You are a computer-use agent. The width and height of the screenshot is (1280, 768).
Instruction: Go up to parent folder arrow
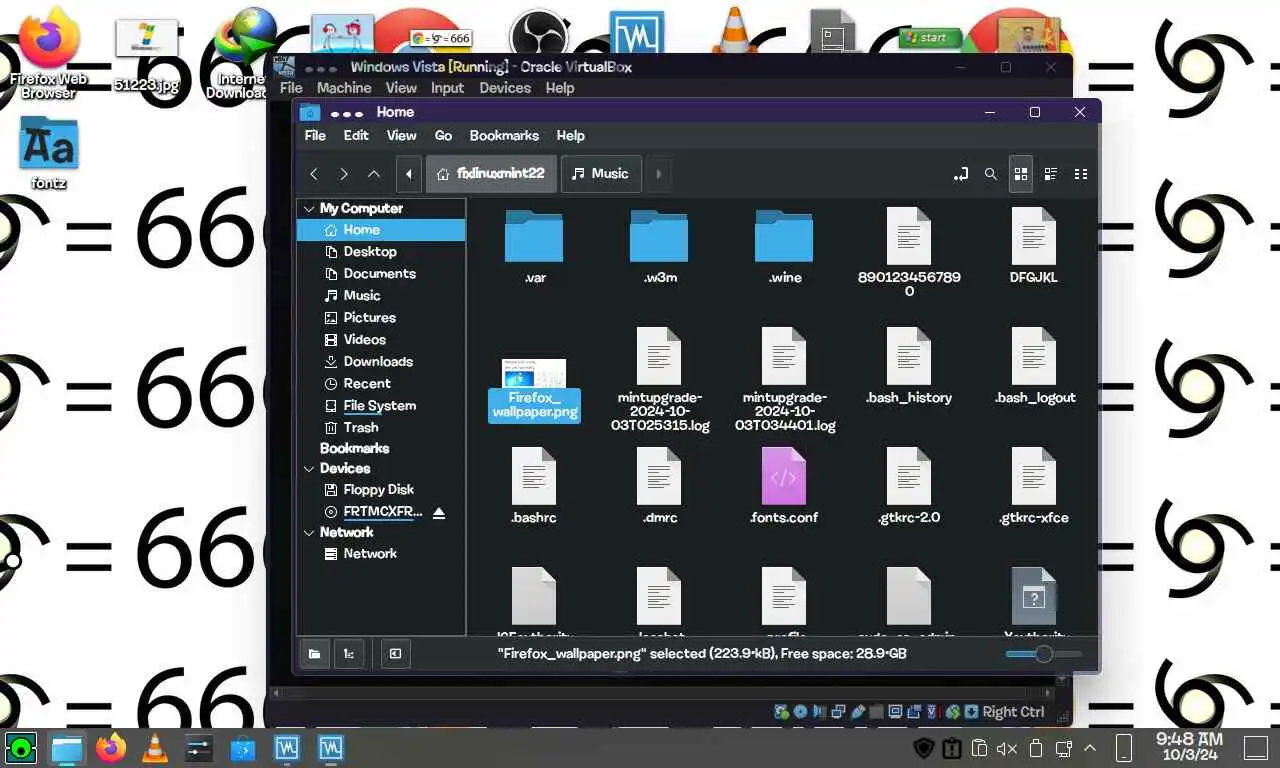coord(374,174)
